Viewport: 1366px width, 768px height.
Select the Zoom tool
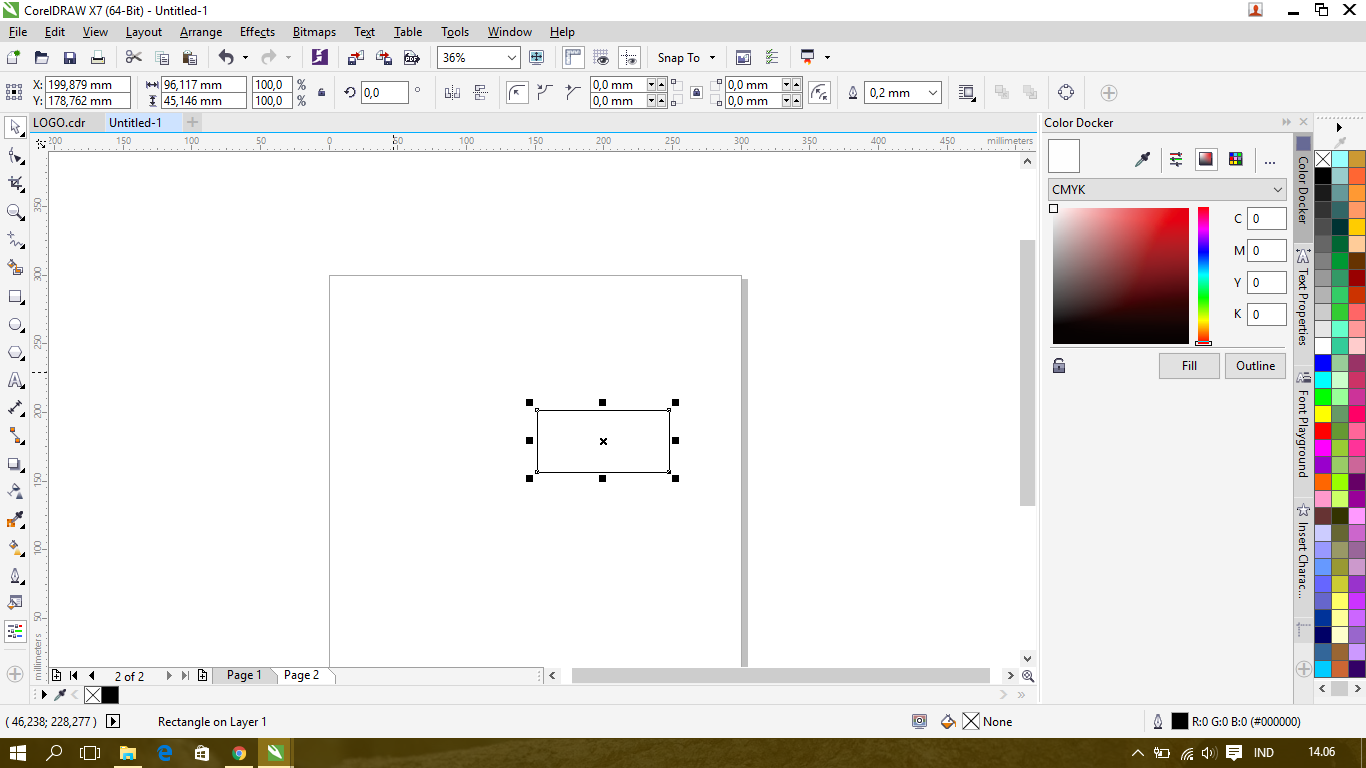click(x=14, y=211)
